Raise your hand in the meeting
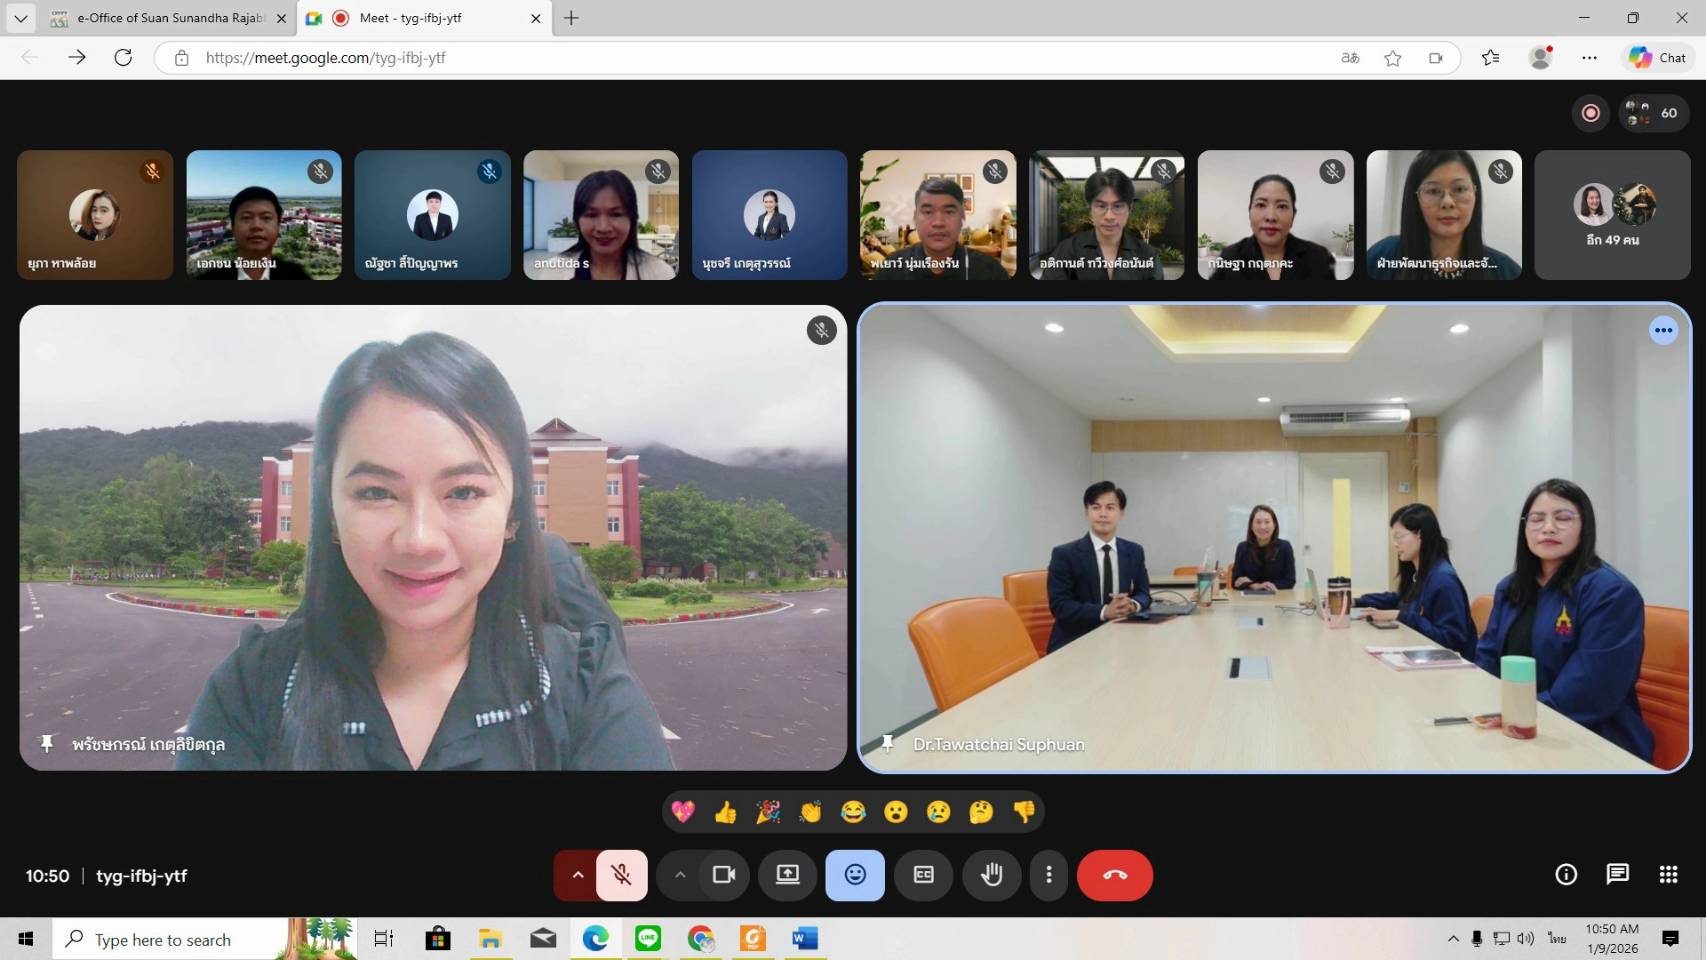 coord(991,875)
